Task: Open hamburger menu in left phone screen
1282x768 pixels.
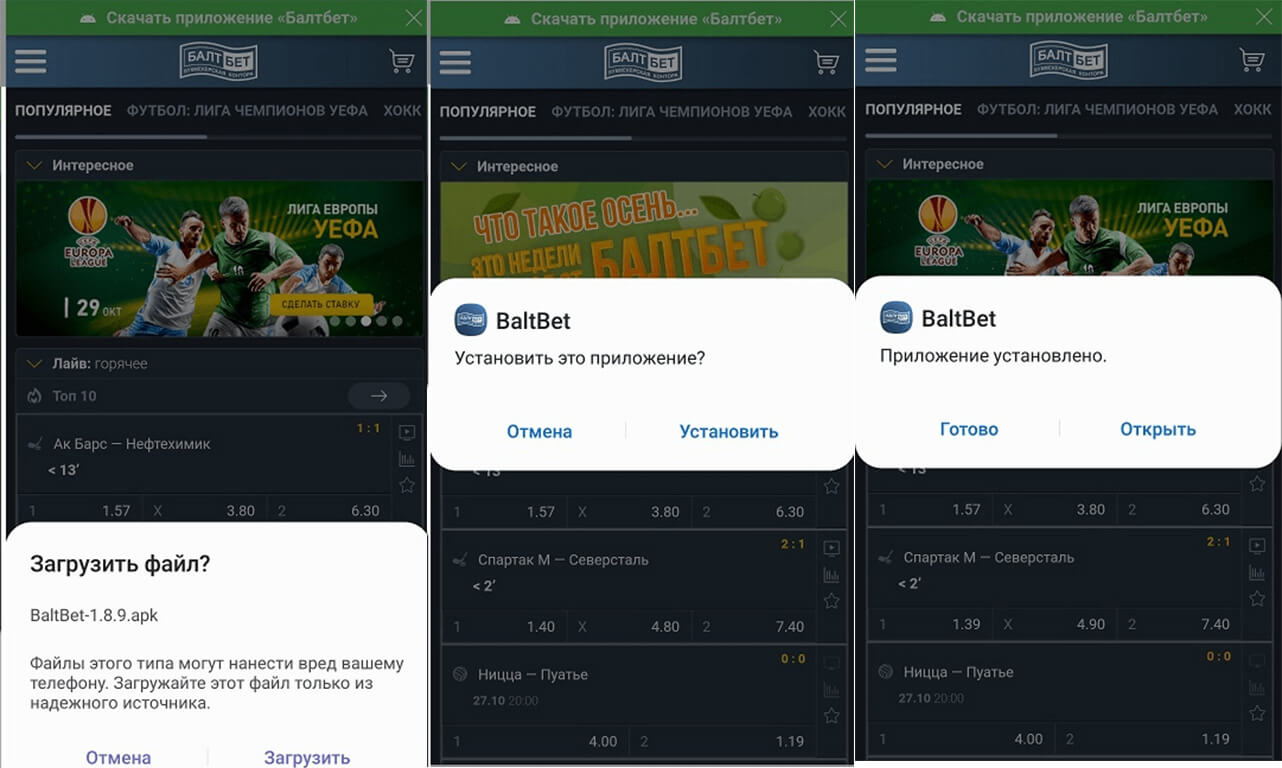Action: click(31, 61)
